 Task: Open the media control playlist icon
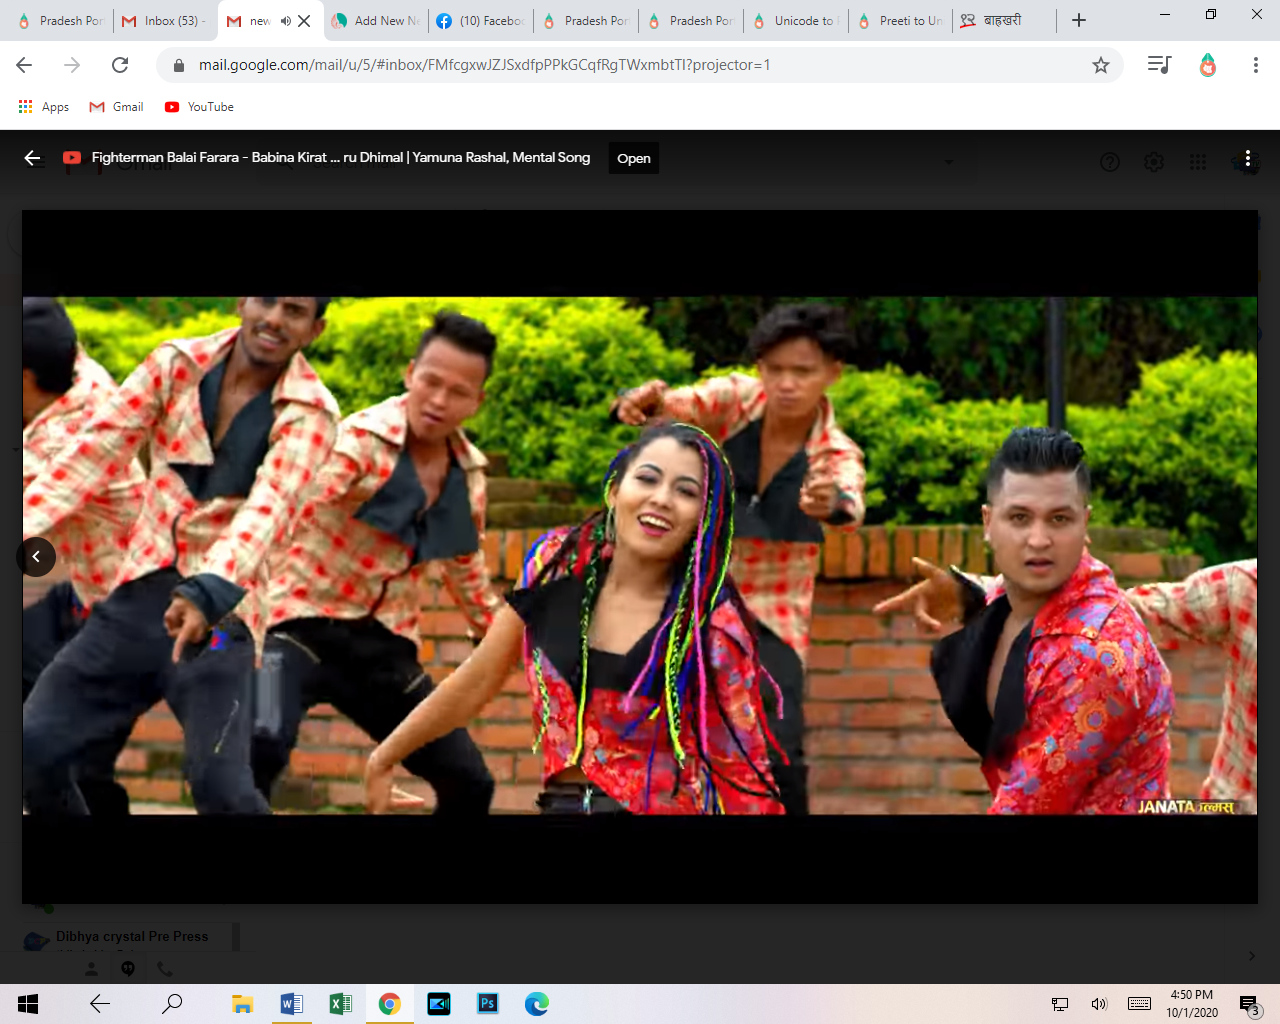coord(1159,65)
